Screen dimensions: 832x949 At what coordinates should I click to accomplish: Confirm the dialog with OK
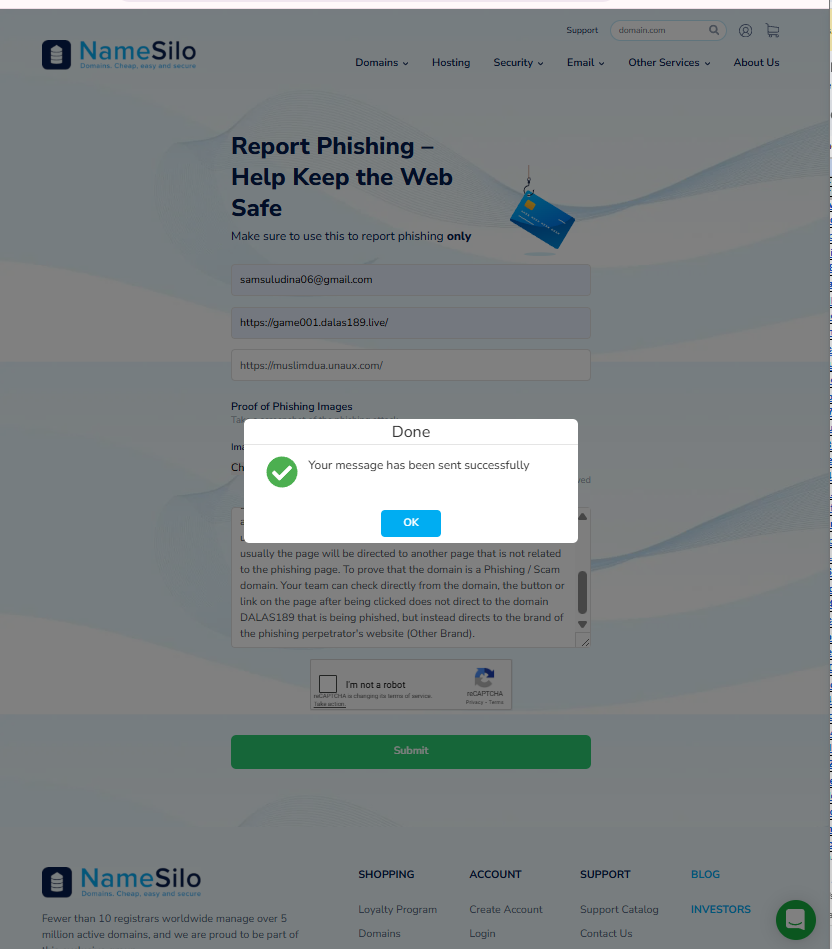coord(411,523)
